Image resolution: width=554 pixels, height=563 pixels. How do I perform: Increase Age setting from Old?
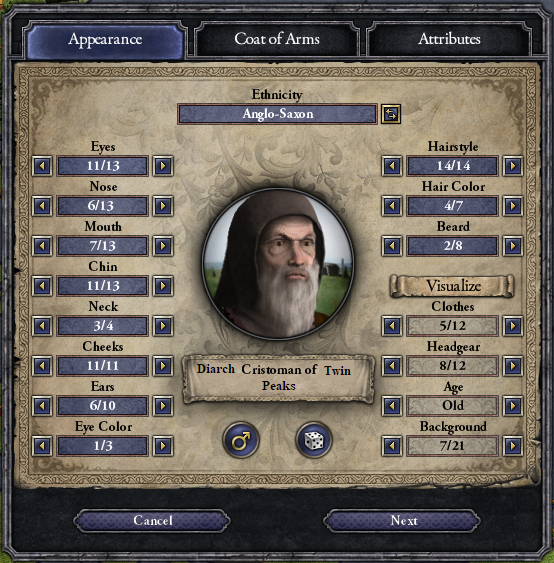point(512,406)
